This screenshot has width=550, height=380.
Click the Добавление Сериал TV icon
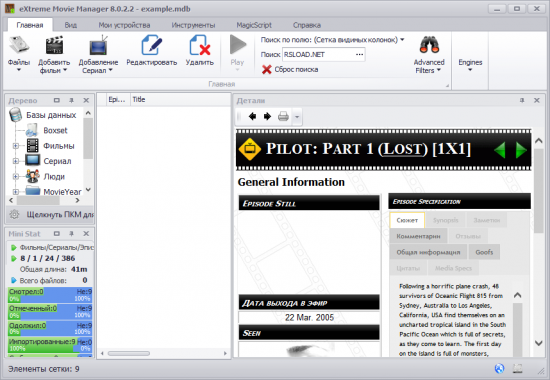tap(98, 46)
